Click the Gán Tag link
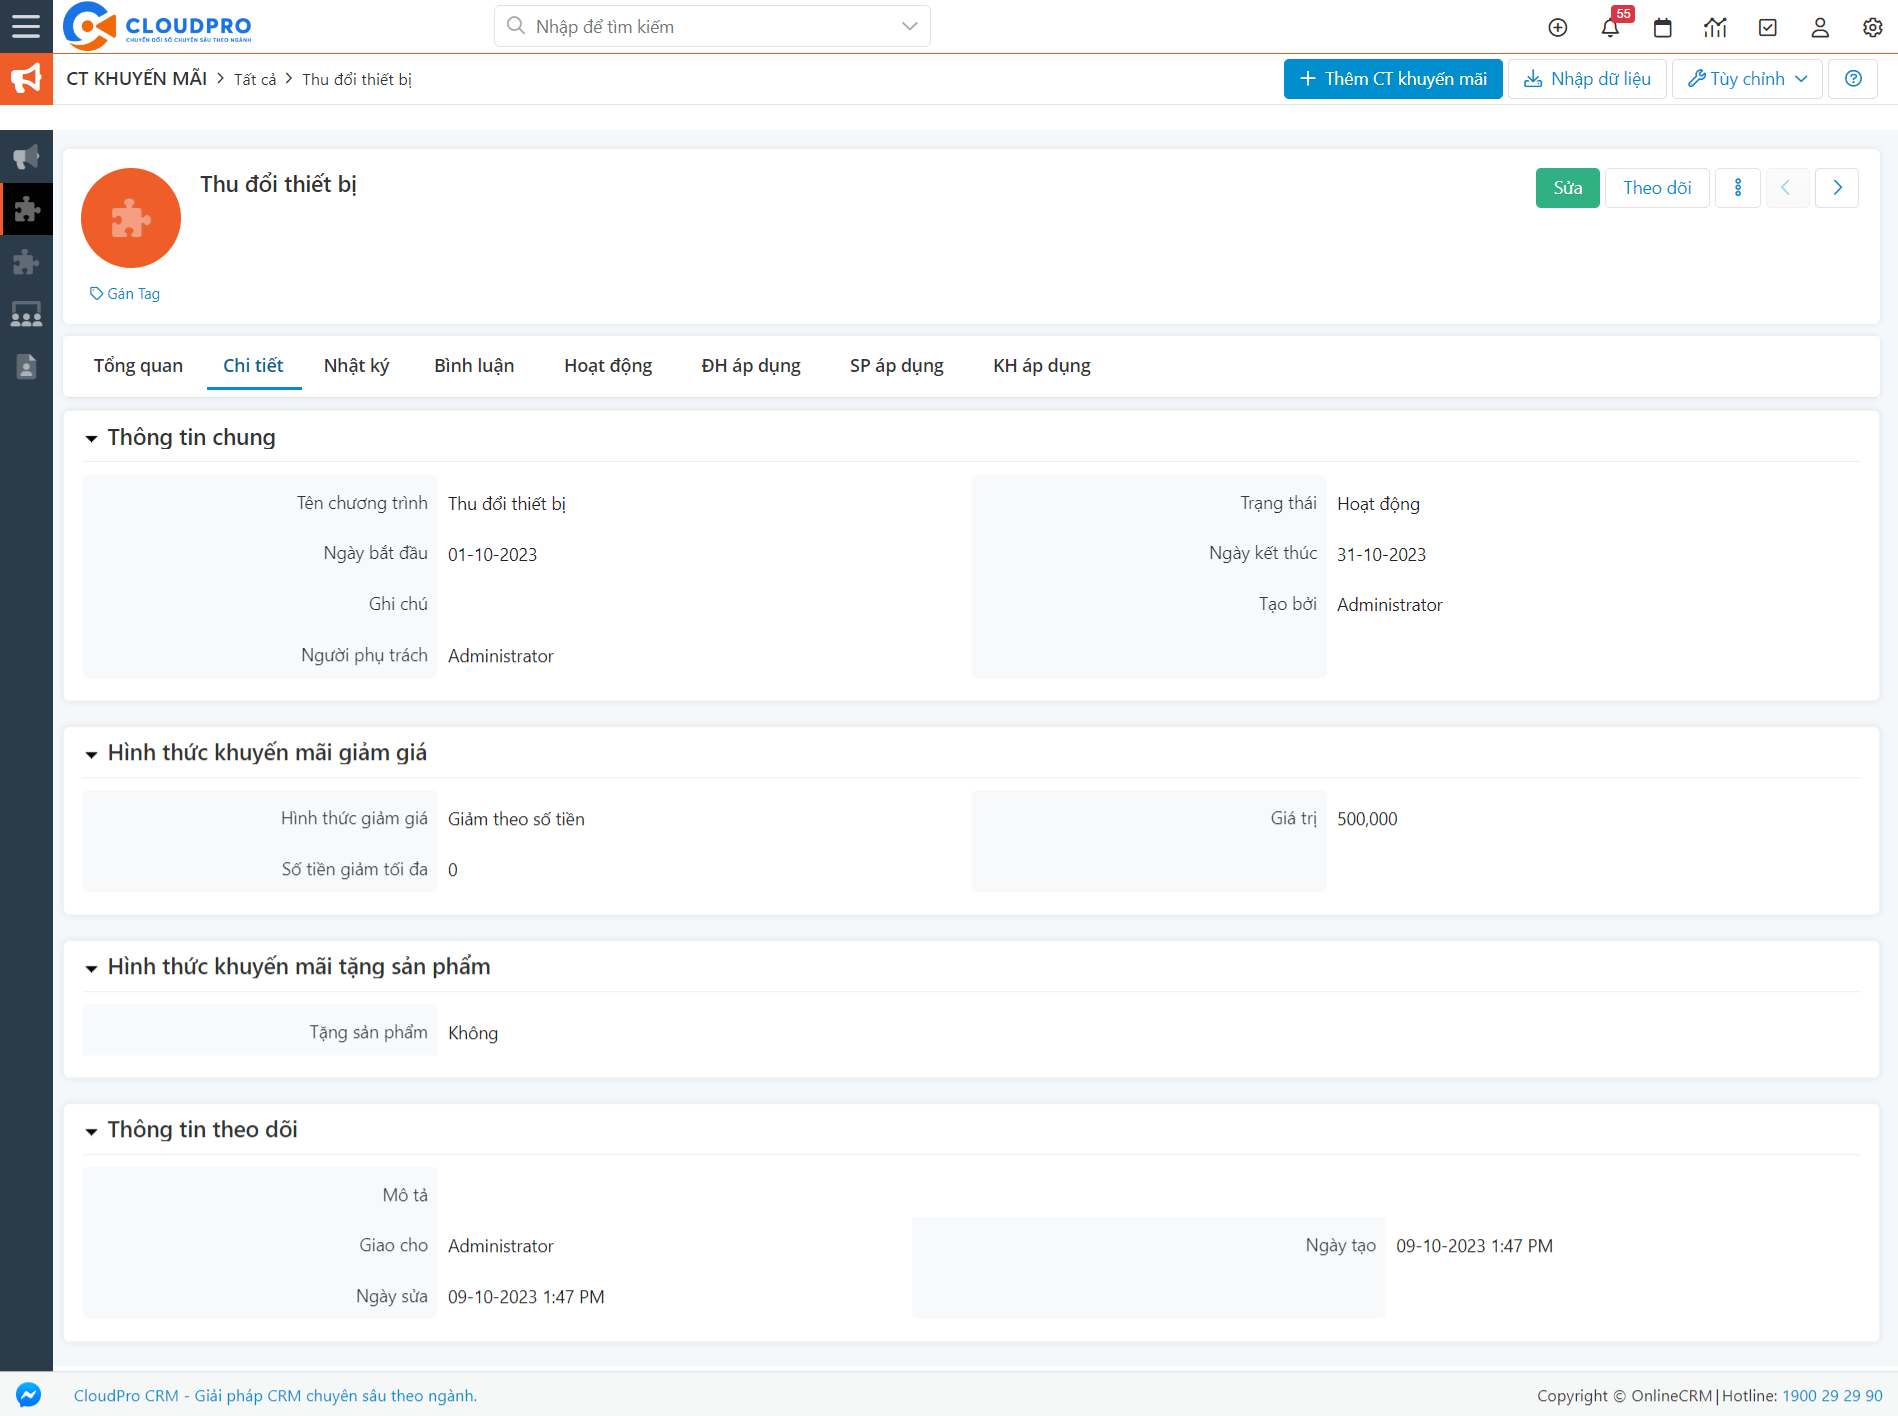This screenshot has width=1898, height=1416. point(125,294)
